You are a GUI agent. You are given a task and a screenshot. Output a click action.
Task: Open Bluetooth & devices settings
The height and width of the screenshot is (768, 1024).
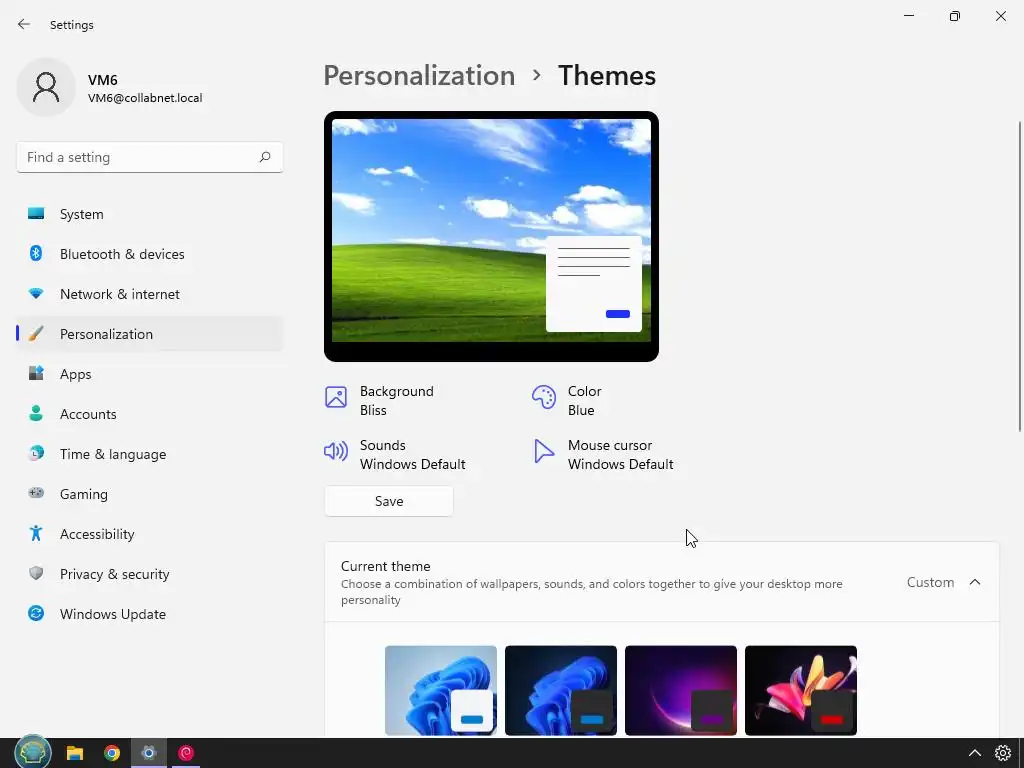(150, 253)
